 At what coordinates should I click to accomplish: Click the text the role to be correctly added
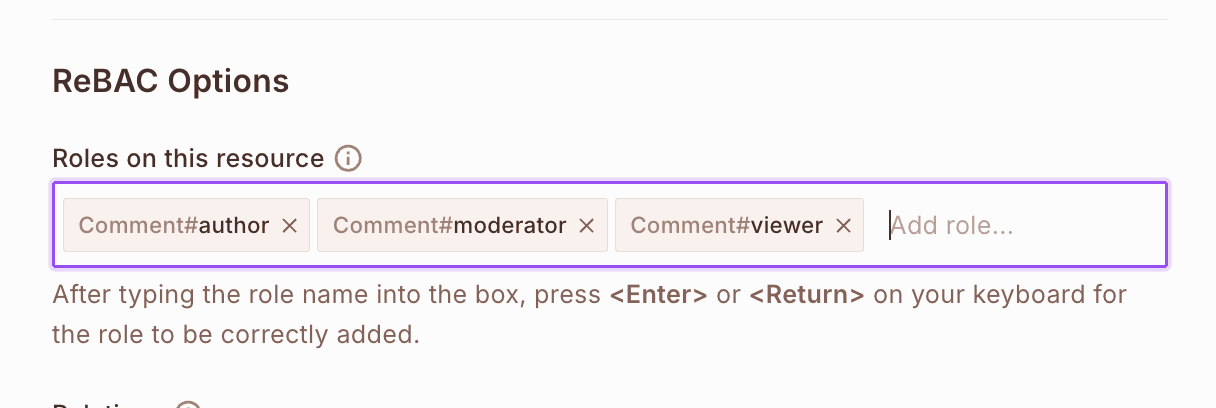tap(235, 334)
